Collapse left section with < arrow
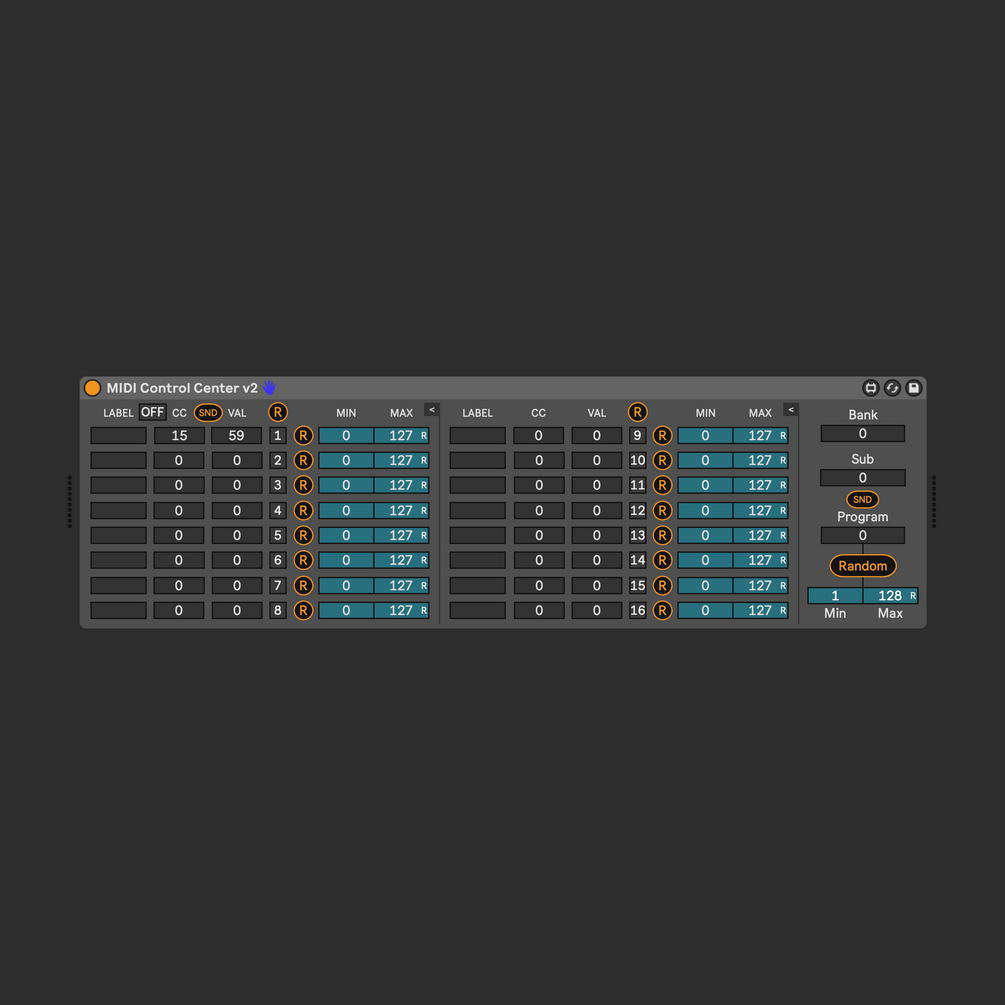1005x1005 pixels. click(x=431, y=410)
